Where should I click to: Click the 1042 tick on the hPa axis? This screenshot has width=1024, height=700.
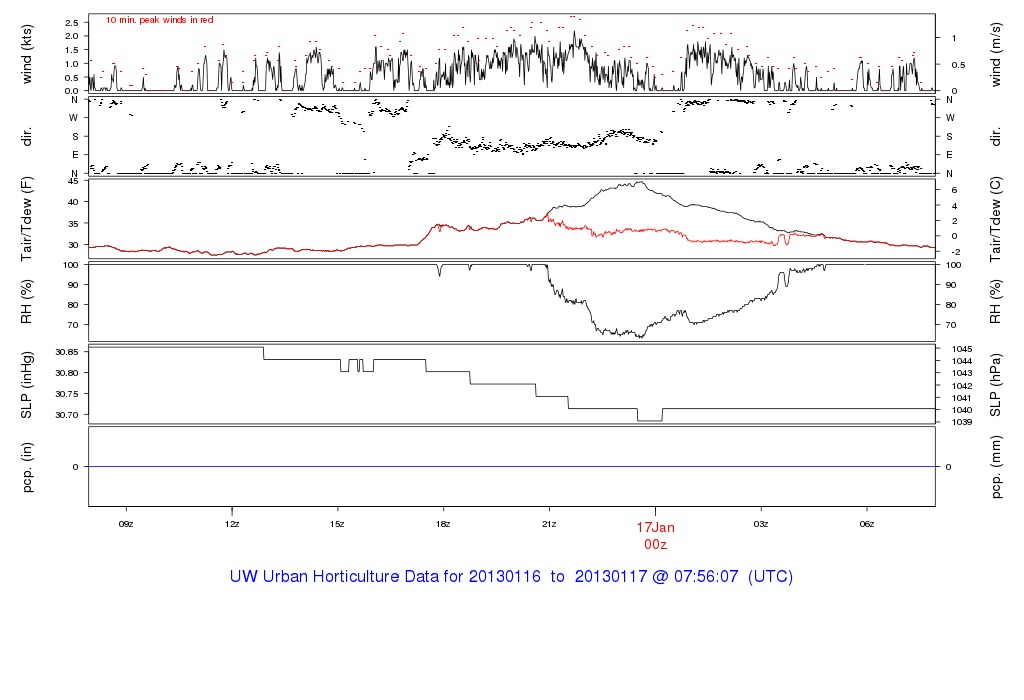click(962, 386)
